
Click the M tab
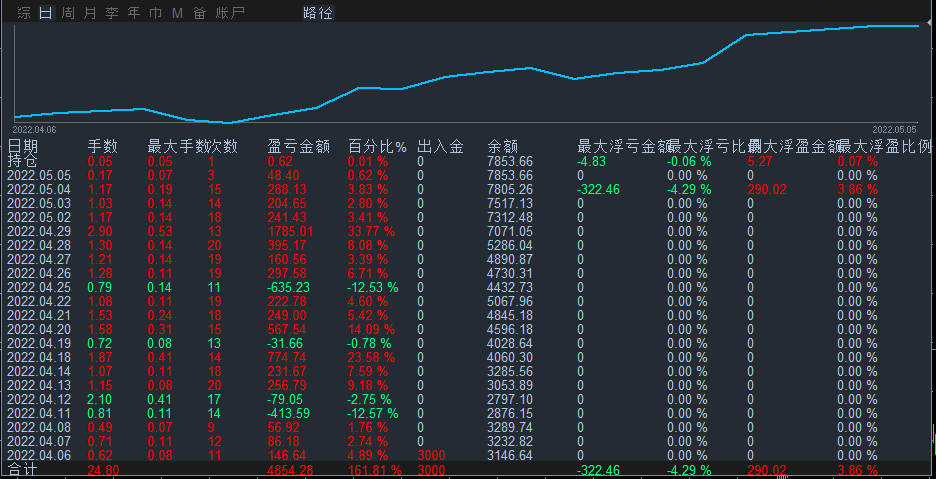pos(177,13)
